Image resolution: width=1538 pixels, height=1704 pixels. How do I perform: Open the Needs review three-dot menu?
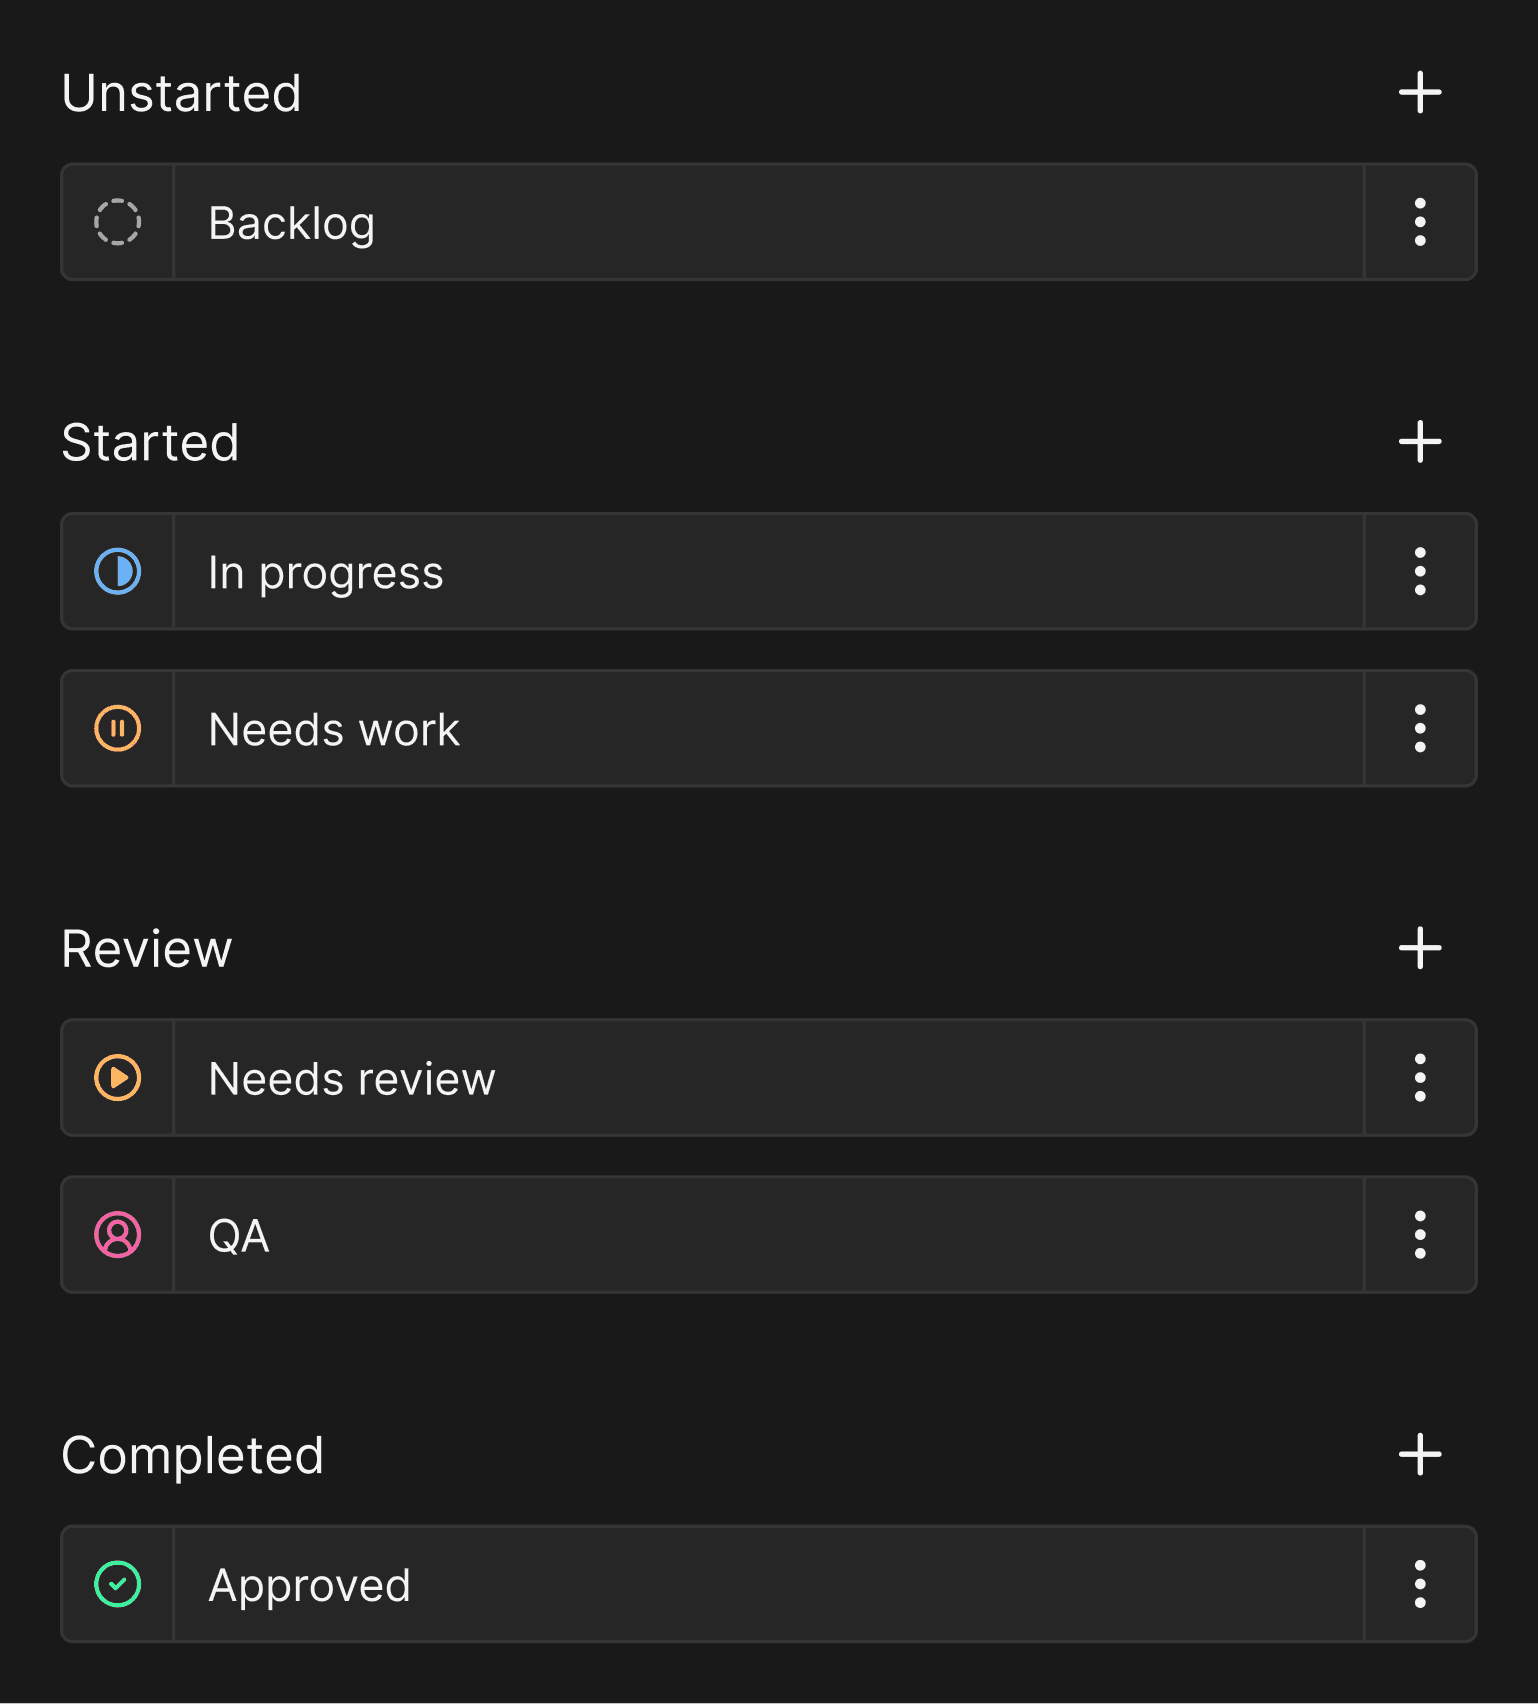coord(1420,1078)
